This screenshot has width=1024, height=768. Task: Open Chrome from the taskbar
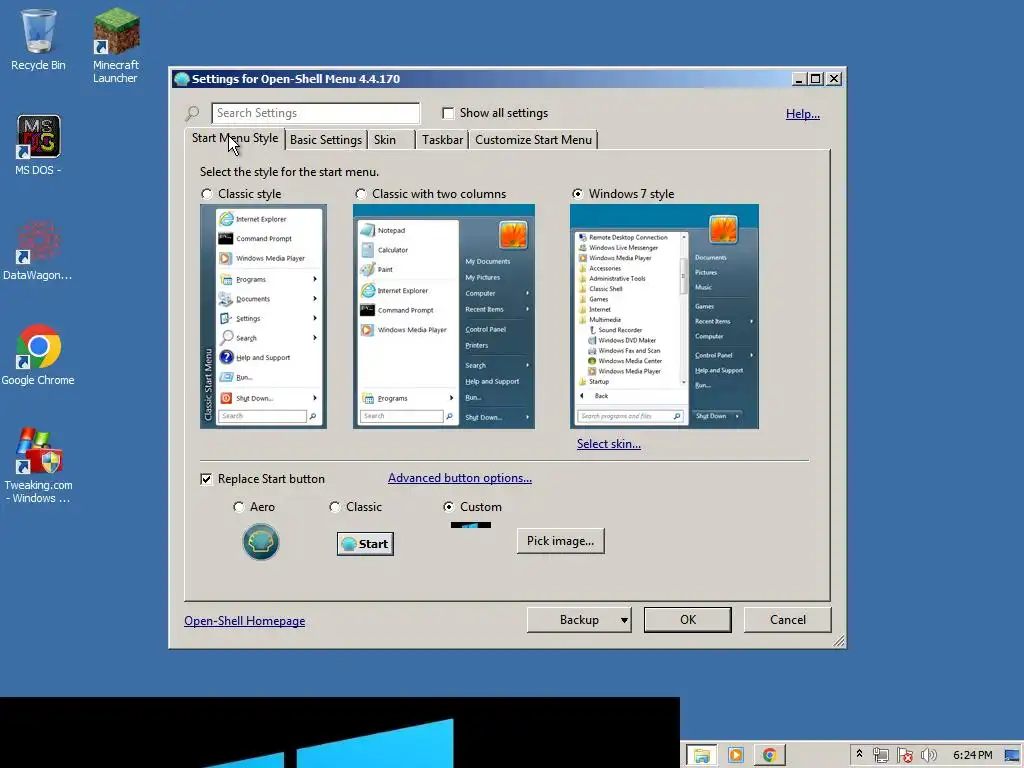pos(770,756)
